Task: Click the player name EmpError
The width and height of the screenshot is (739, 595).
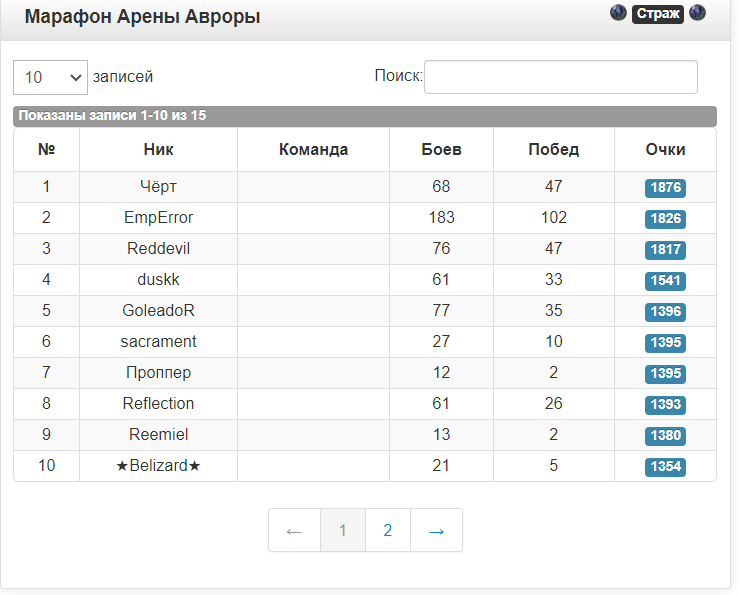Action: point(158,218)
